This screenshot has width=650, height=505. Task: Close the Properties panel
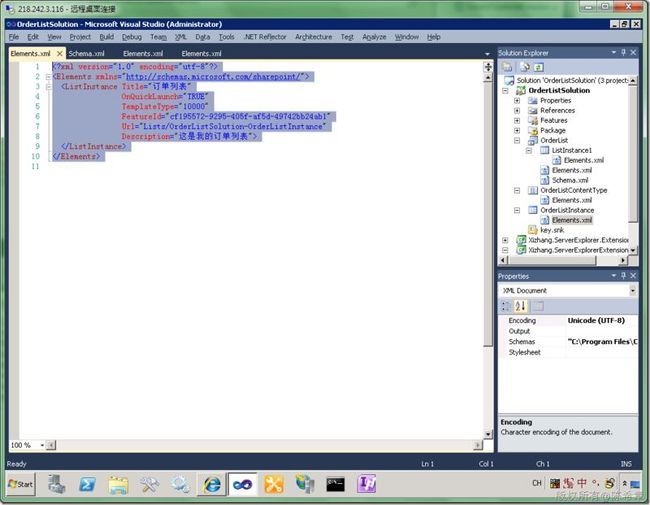click(633, 276)
